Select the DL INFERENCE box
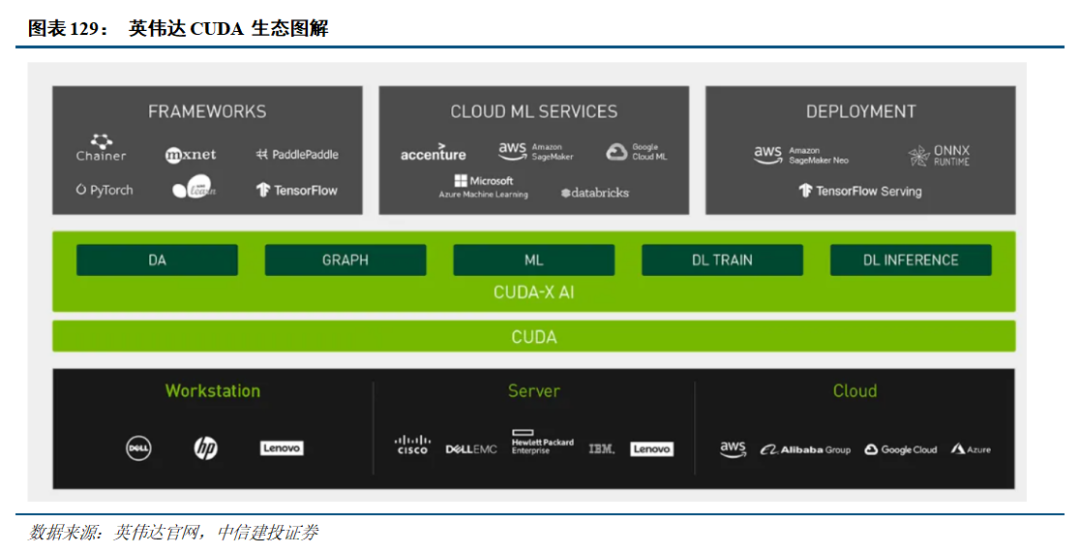The height and width of the screenshot is (553, 1080). click(x=910, y=260)
